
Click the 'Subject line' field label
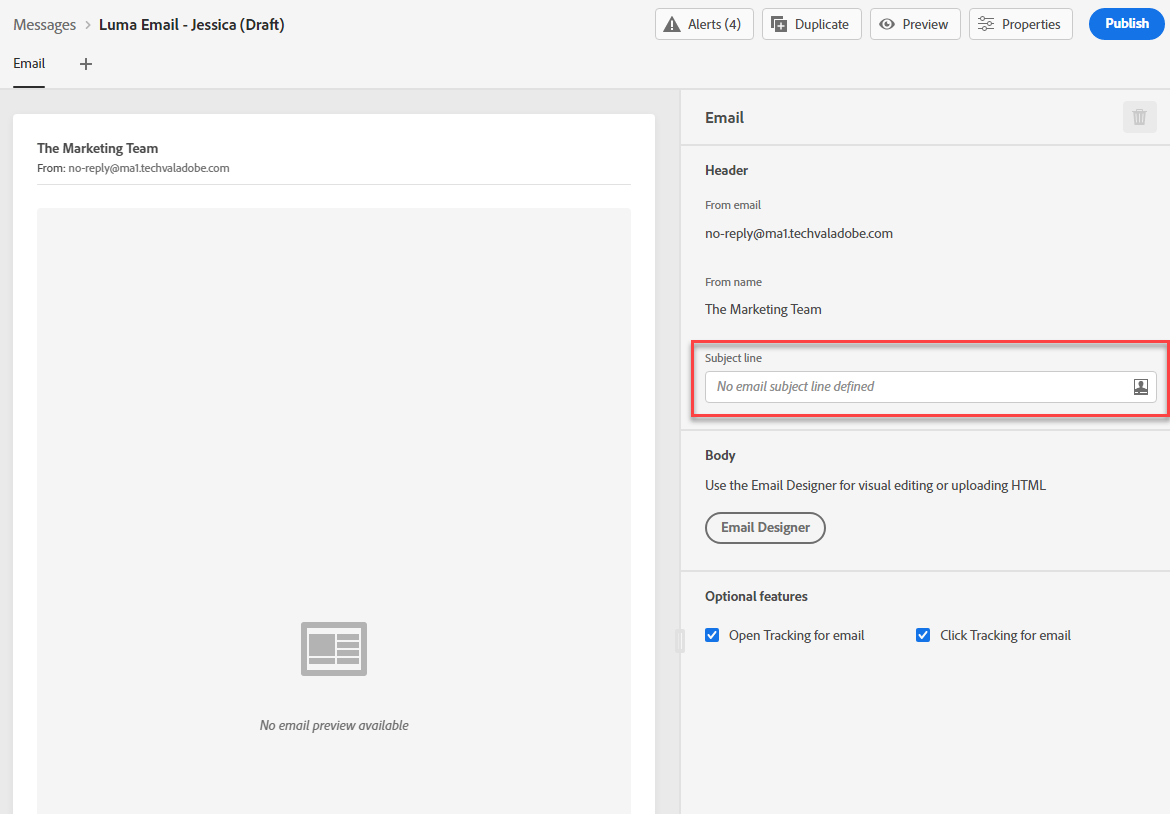point(733,358)
